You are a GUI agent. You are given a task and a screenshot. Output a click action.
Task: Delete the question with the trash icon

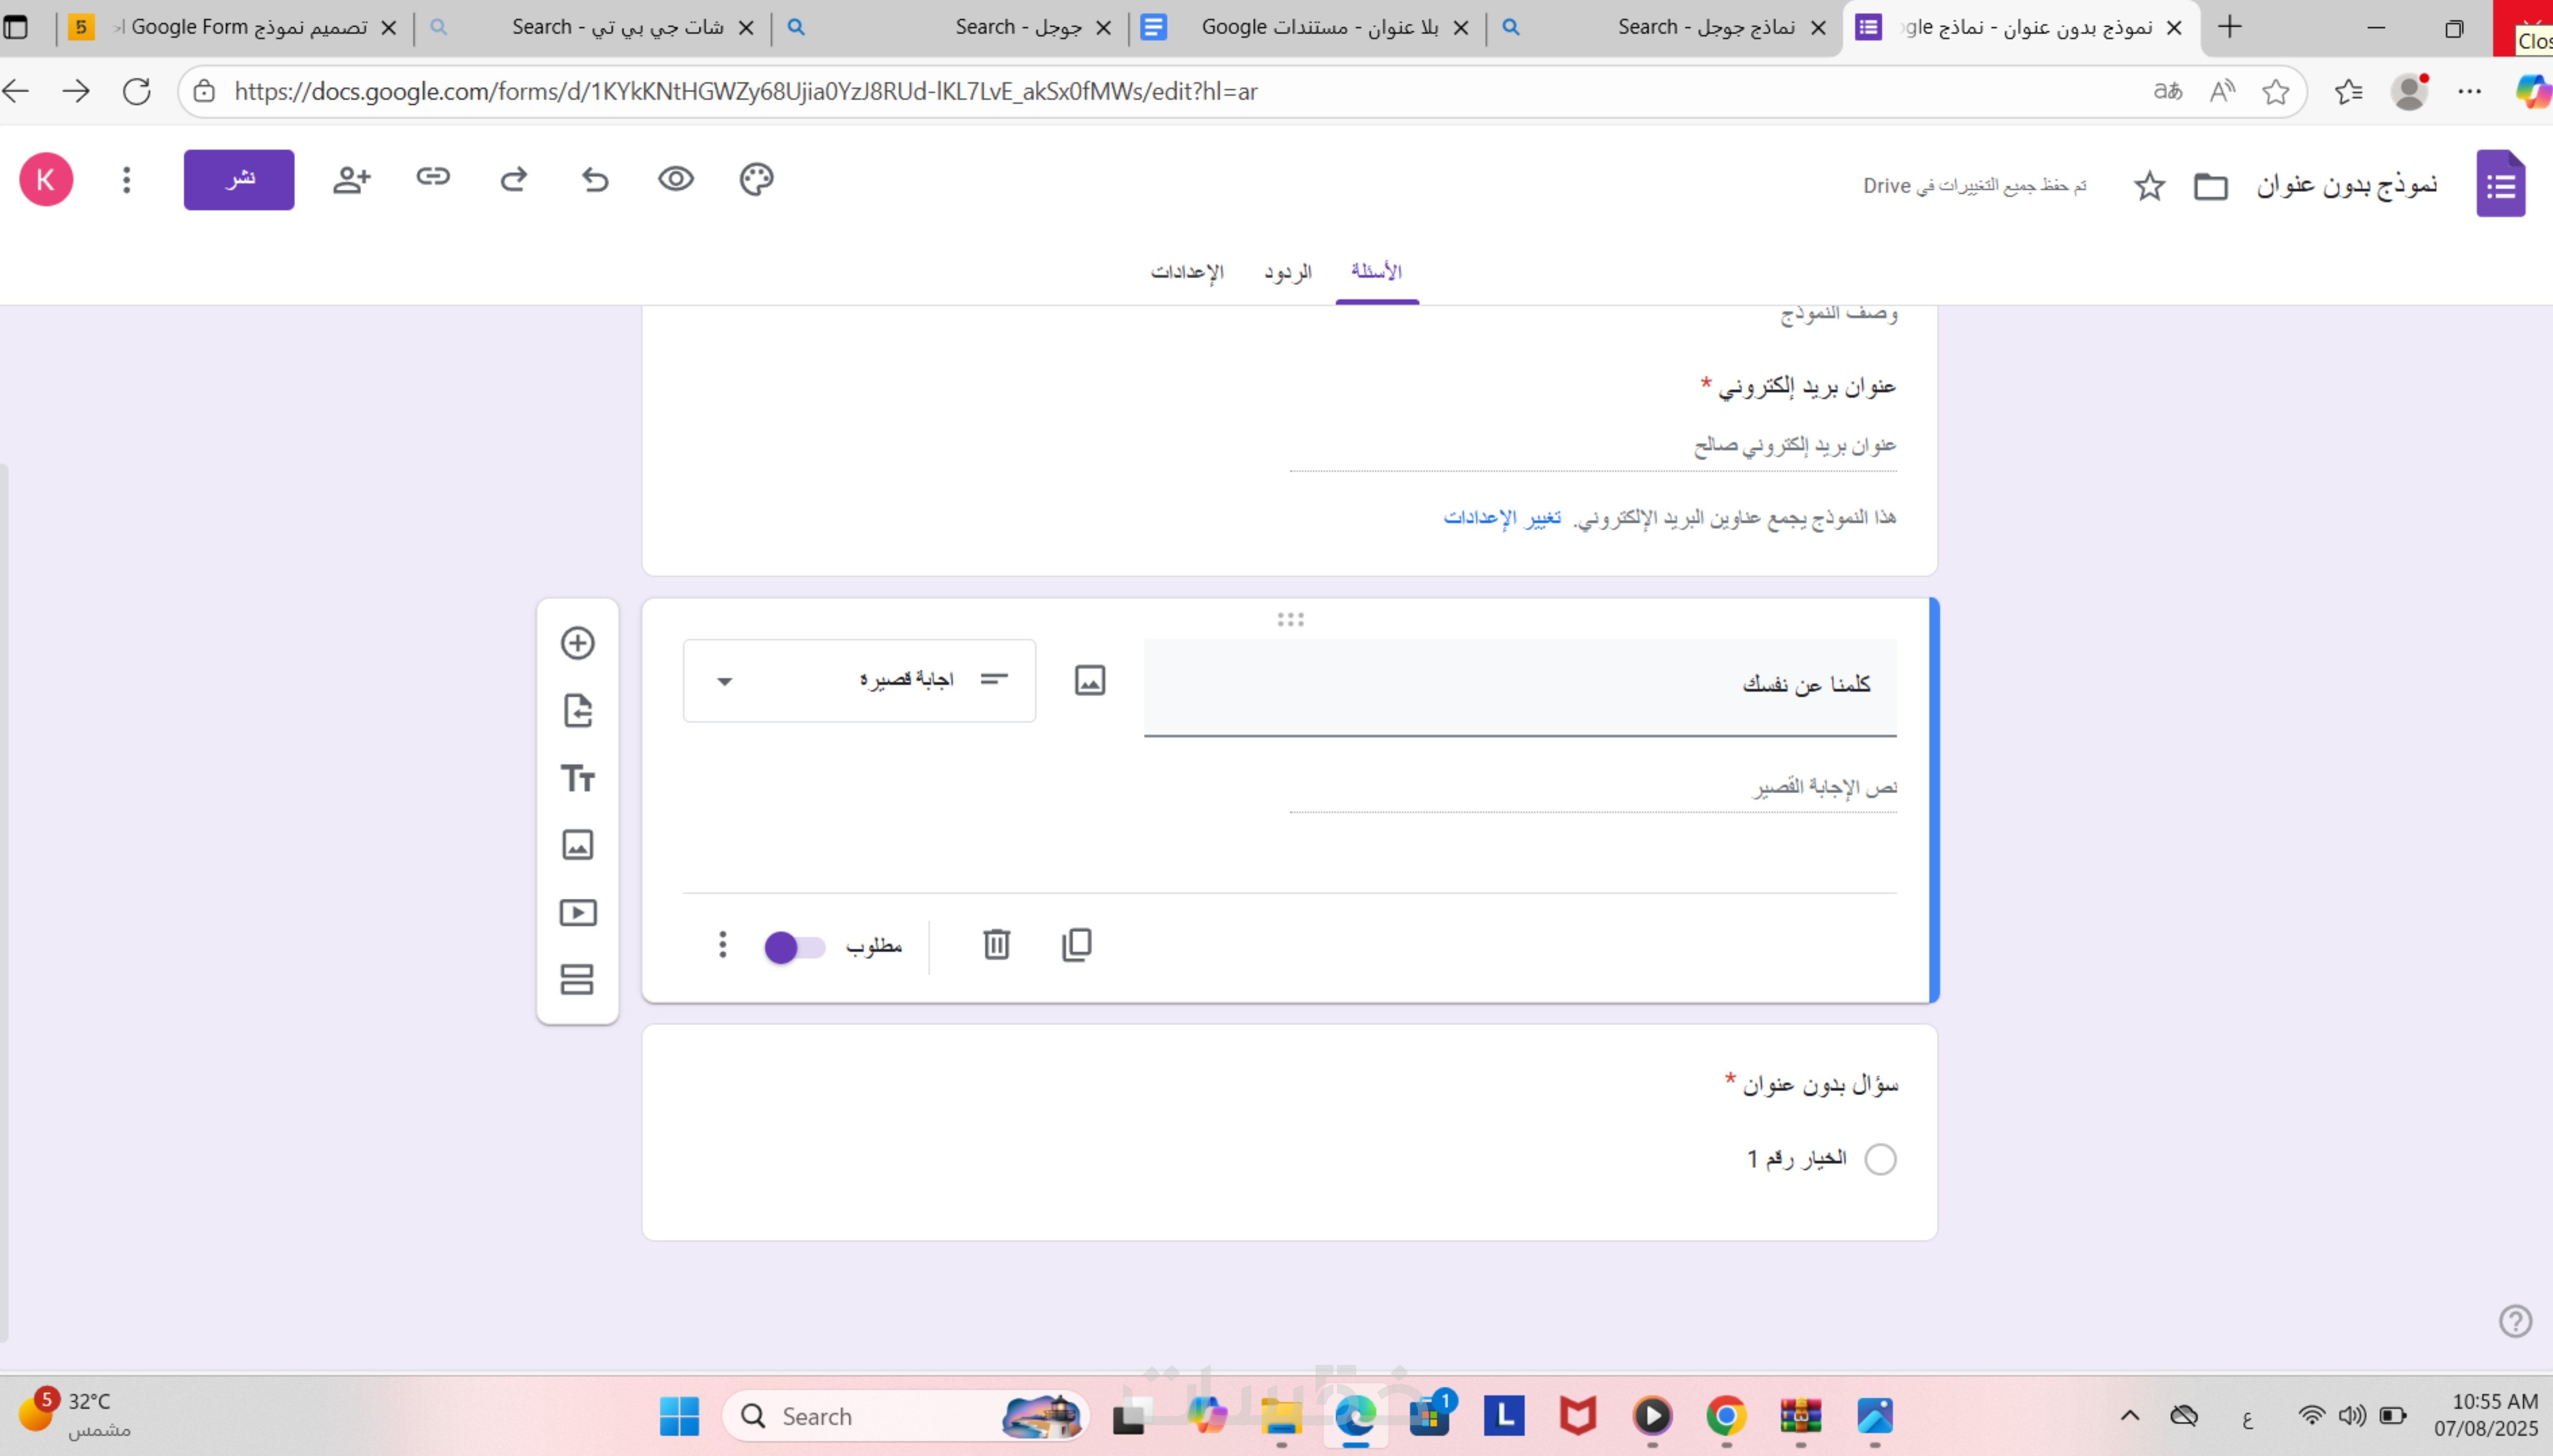(x=996, y=944)
